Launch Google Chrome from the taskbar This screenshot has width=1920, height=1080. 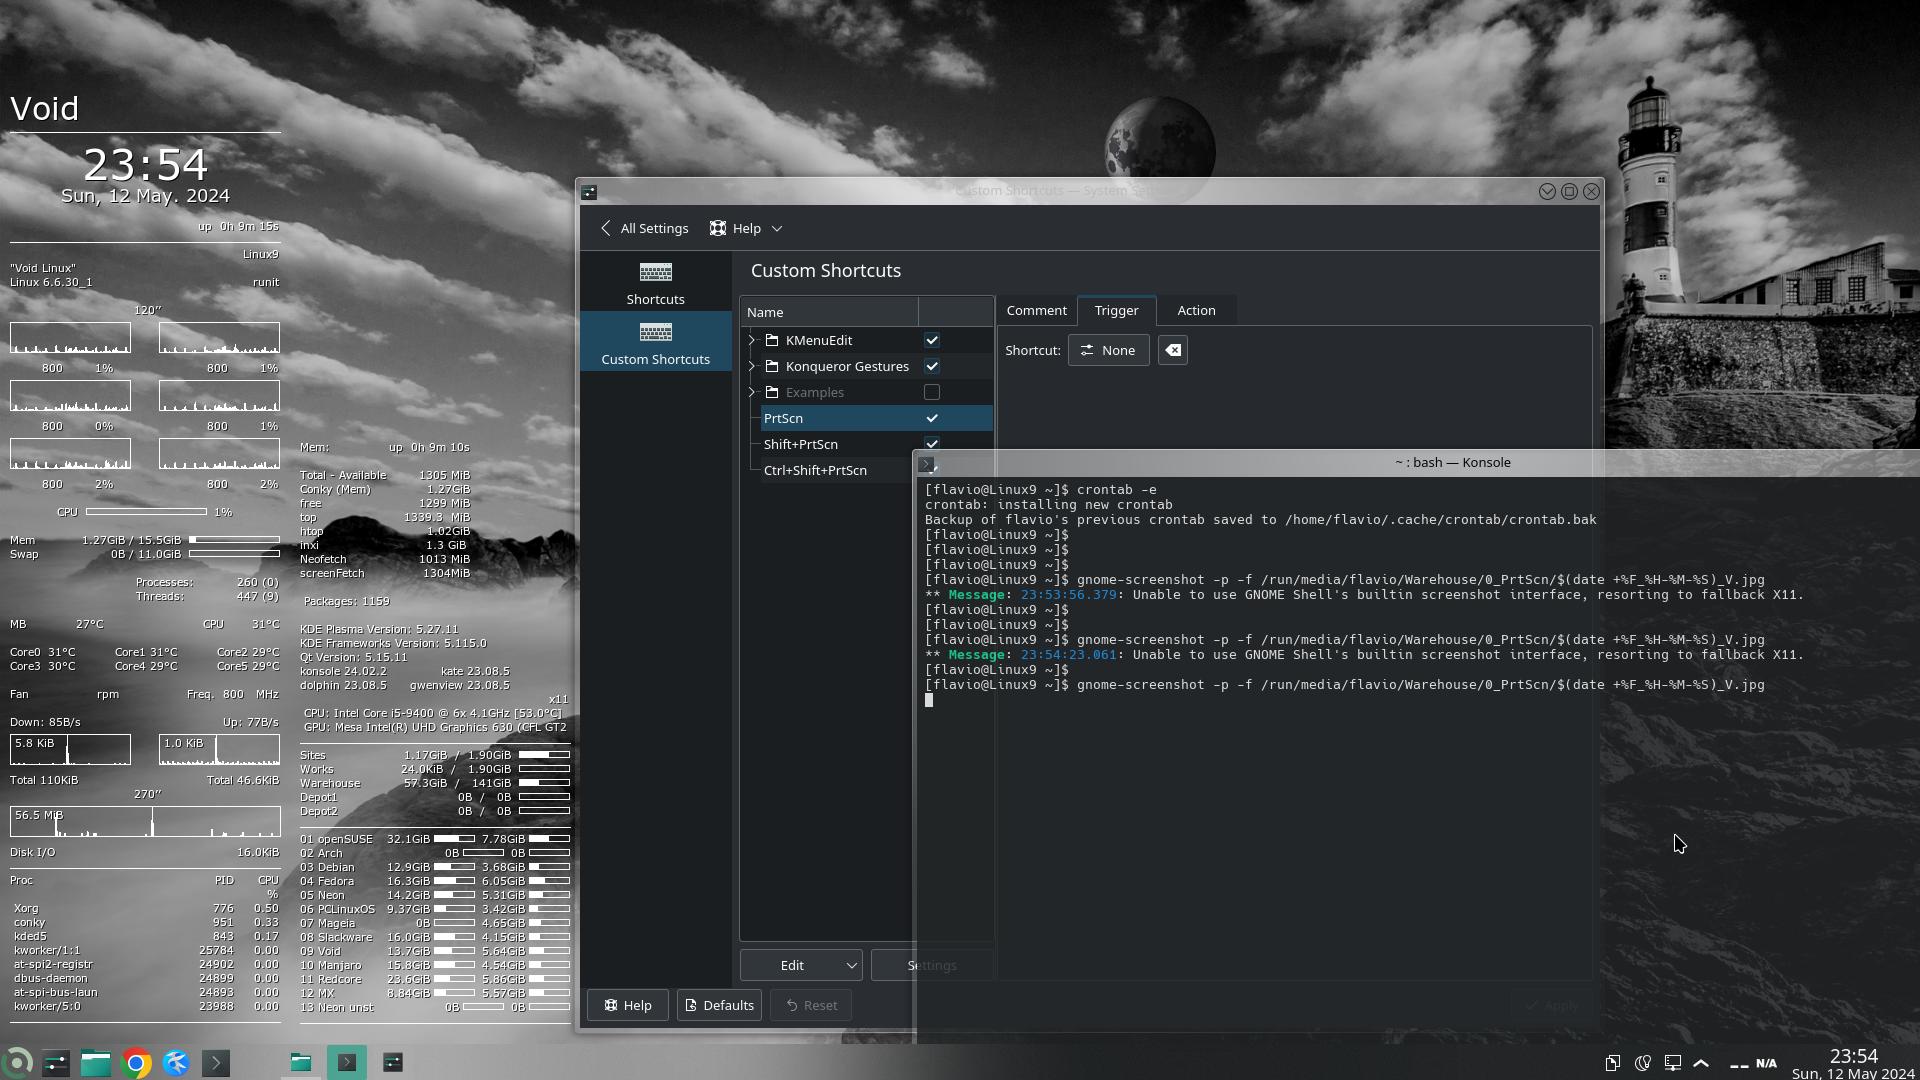point(136,1063)
